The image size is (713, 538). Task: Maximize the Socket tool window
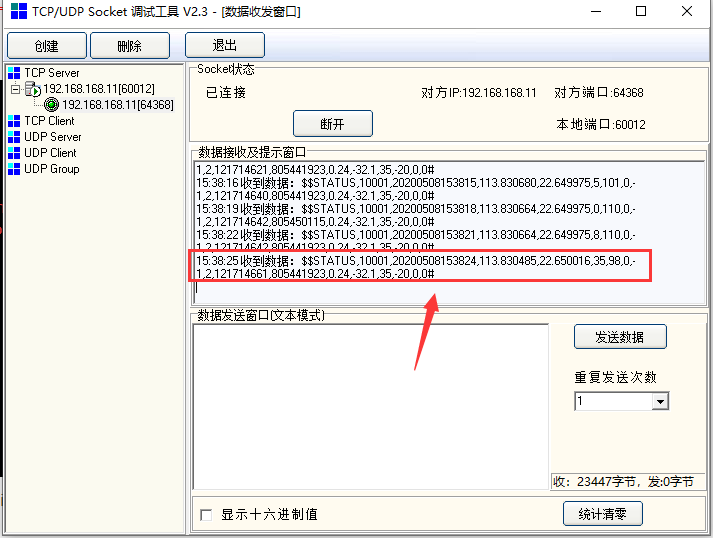tap(641, 11)
